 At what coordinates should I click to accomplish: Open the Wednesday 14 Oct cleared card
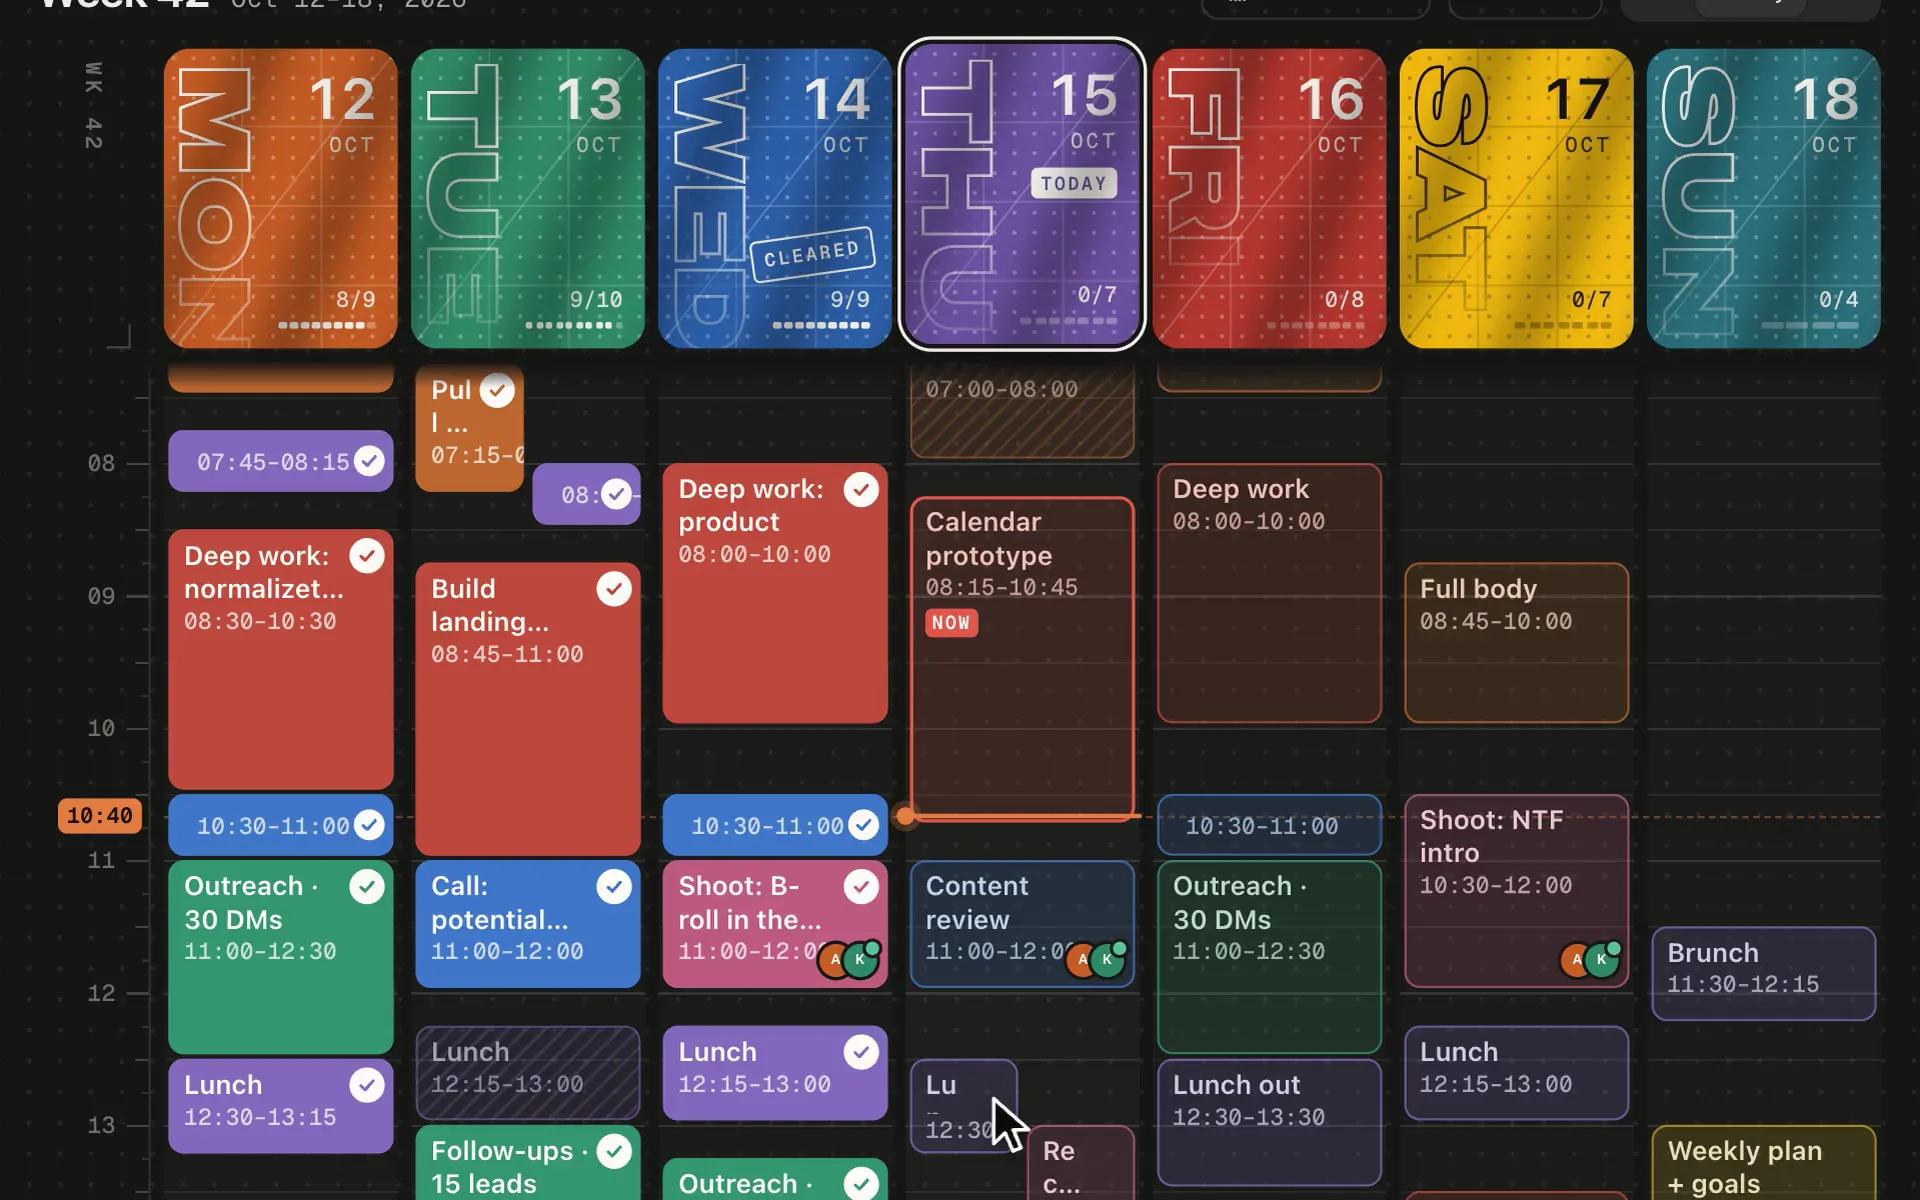pos(774,198)
